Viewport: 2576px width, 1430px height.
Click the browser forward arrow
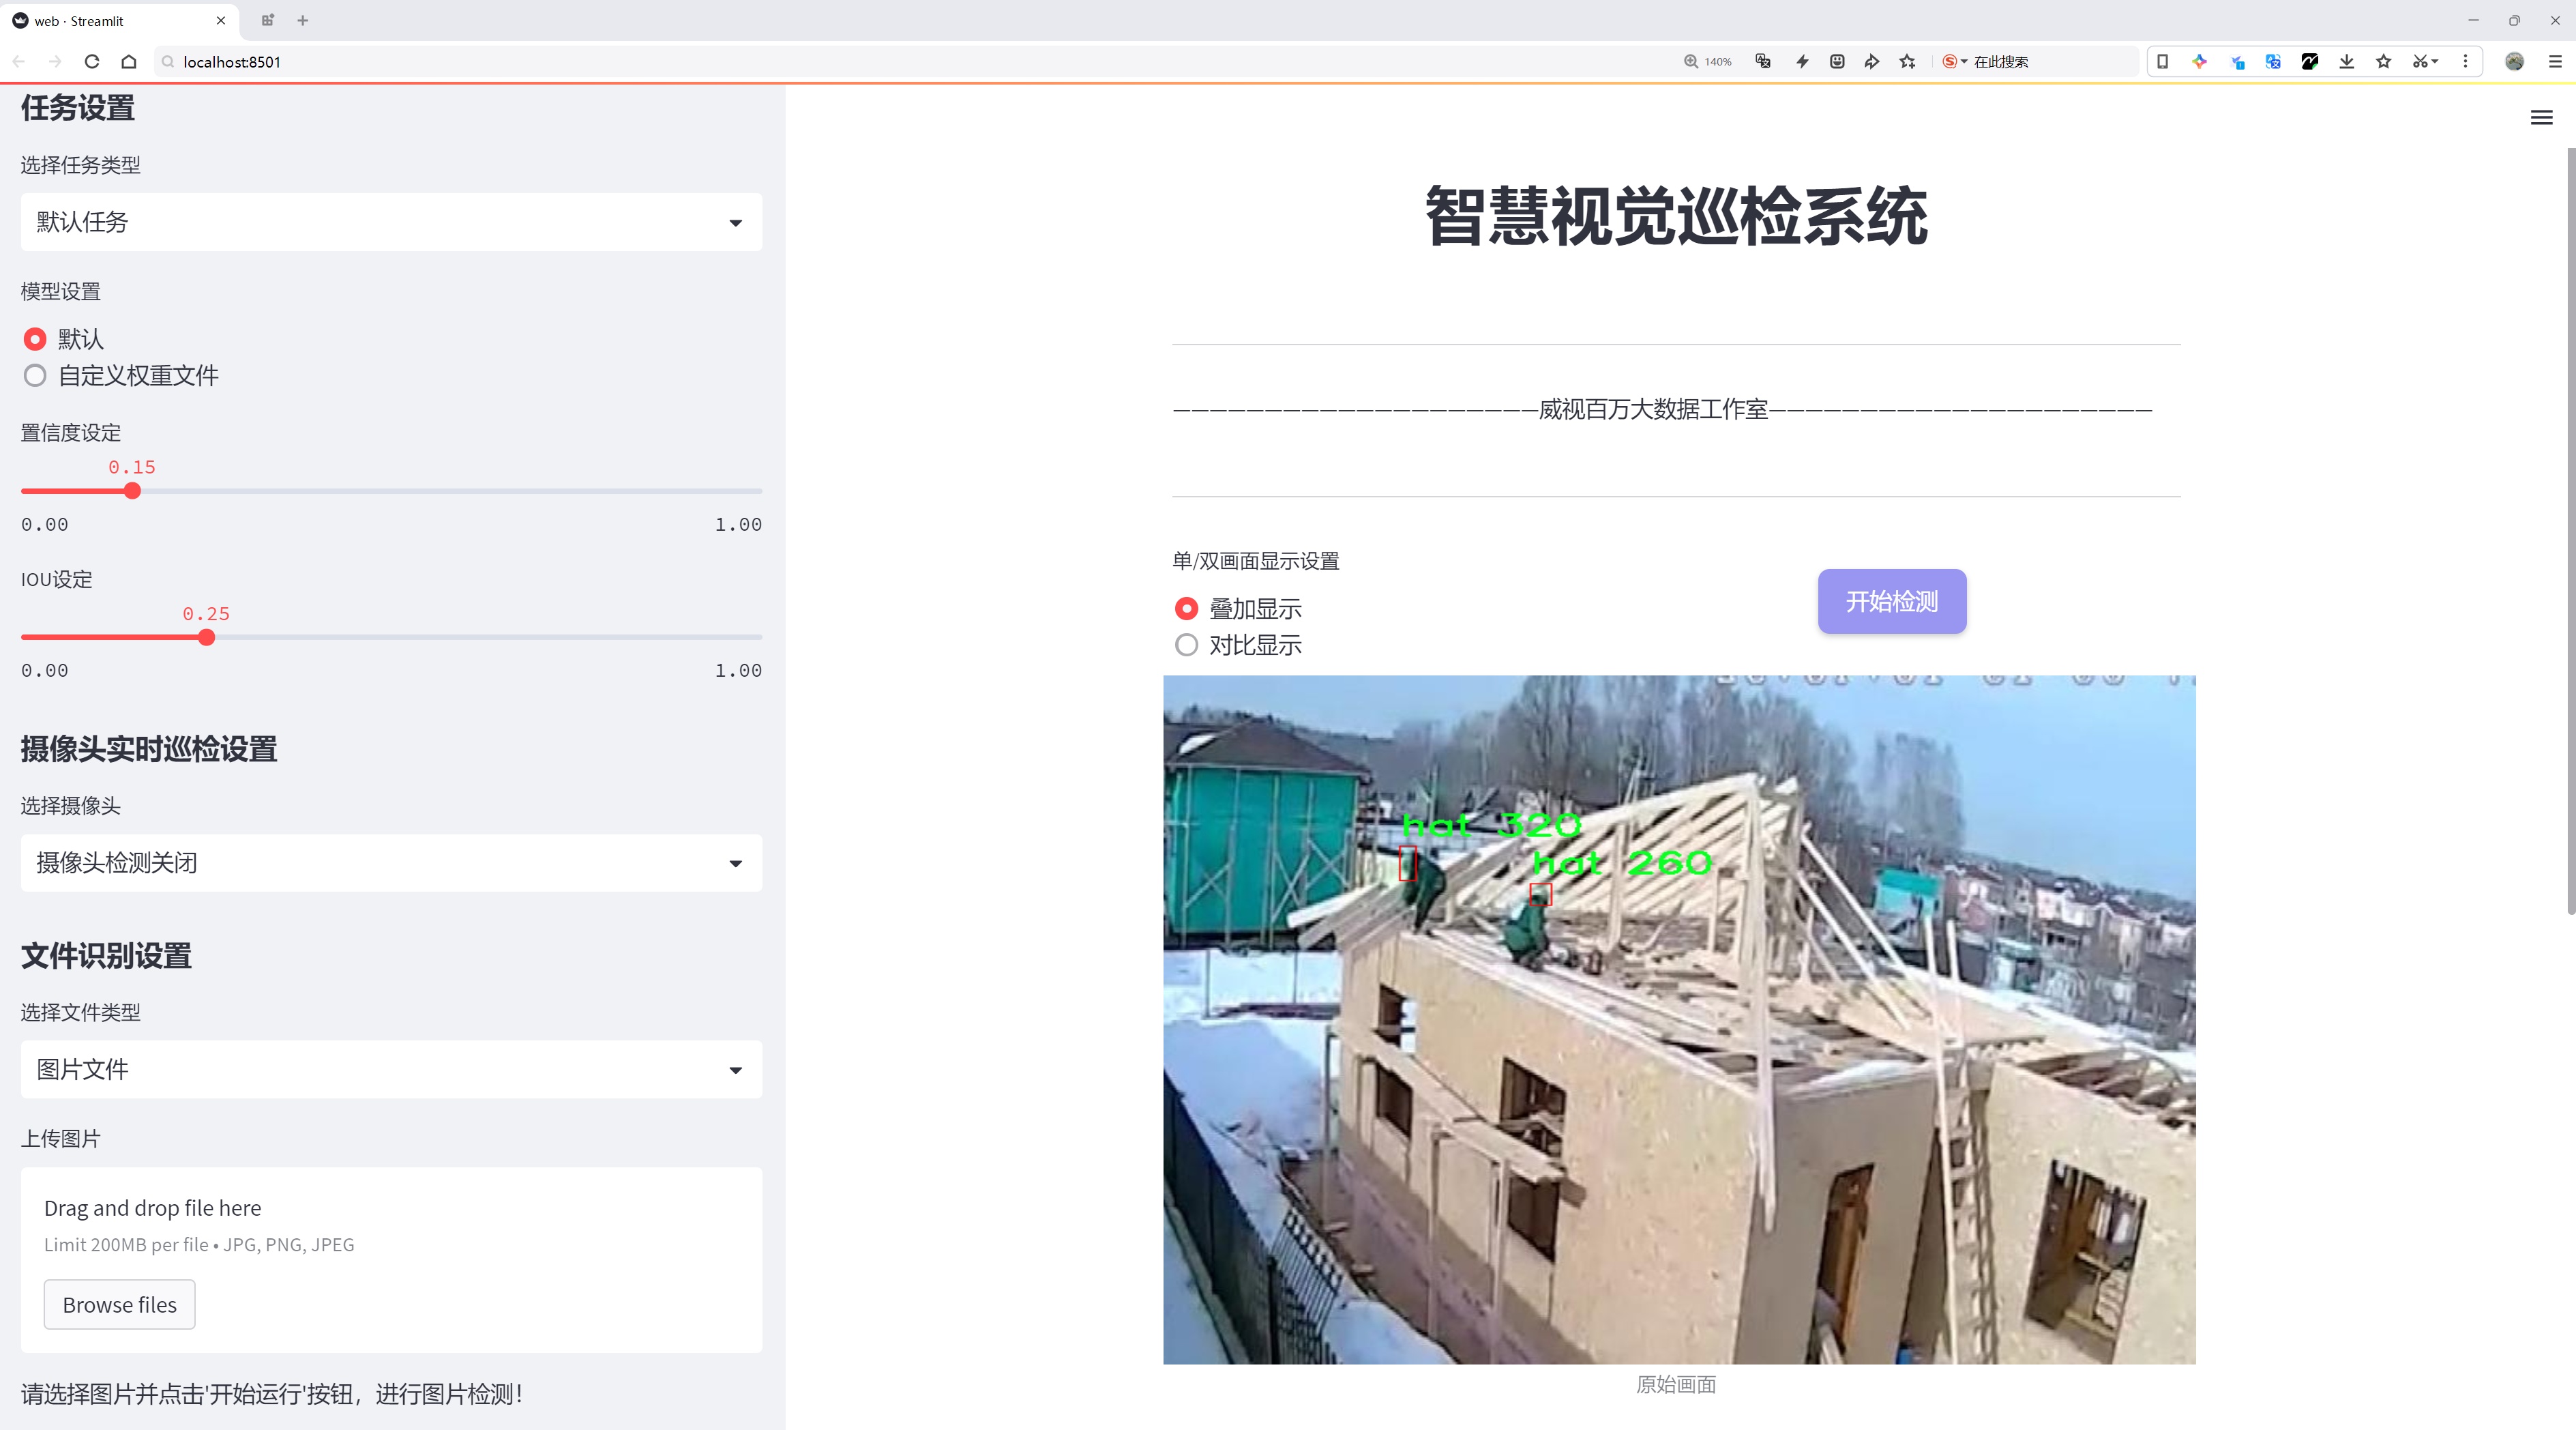(x=55, y=61)
